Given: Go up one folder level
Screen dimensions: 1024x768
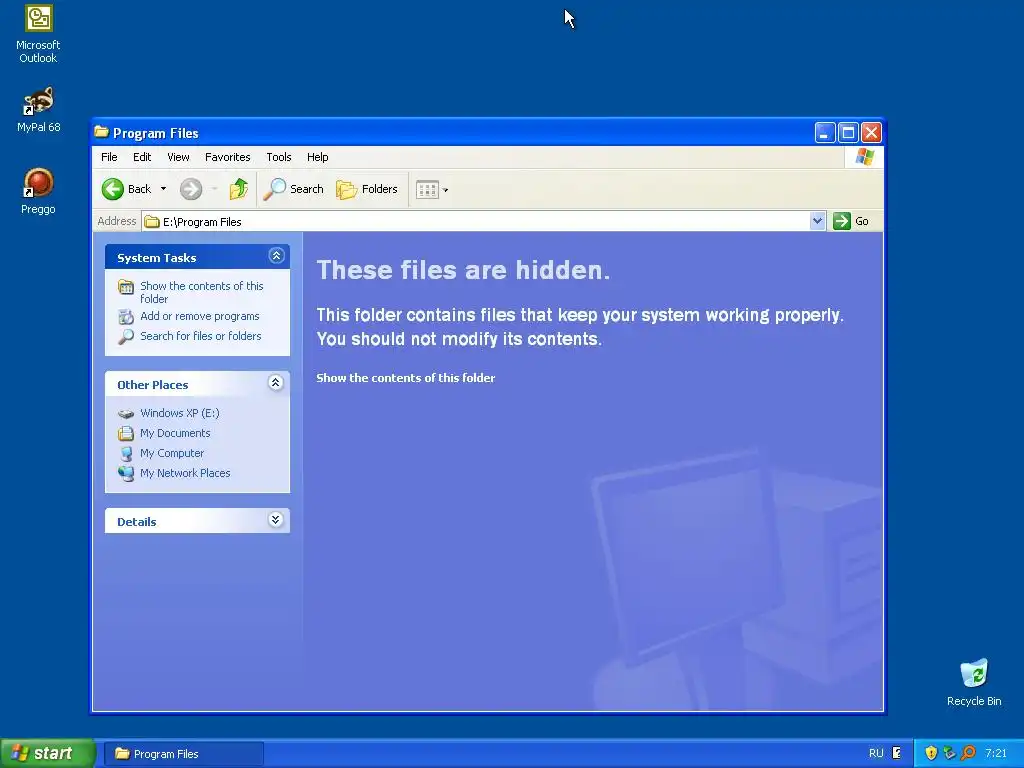Looking at the screenshot, I should [238, 189].
